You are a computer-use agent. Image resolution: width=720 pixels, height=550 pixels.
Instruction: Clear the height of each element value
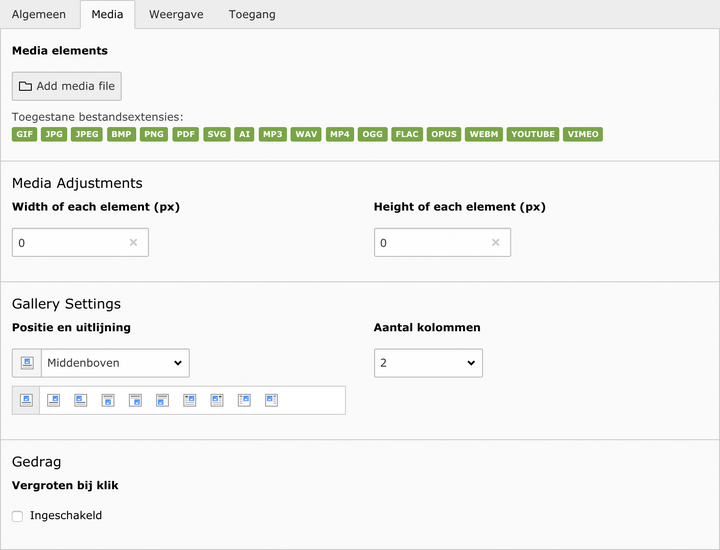tap(495, 243)
